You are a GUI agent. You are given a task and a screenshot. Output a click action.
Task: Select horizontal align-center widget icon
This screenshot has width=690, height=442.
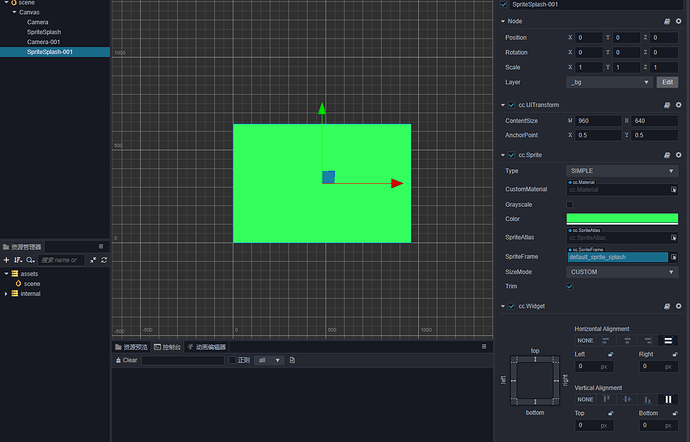(627, 340)
